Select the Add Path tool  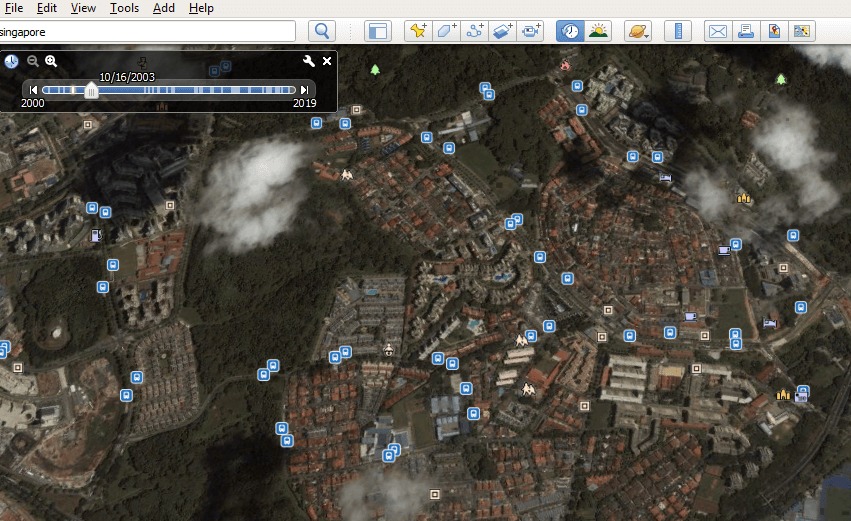[475, 31]
